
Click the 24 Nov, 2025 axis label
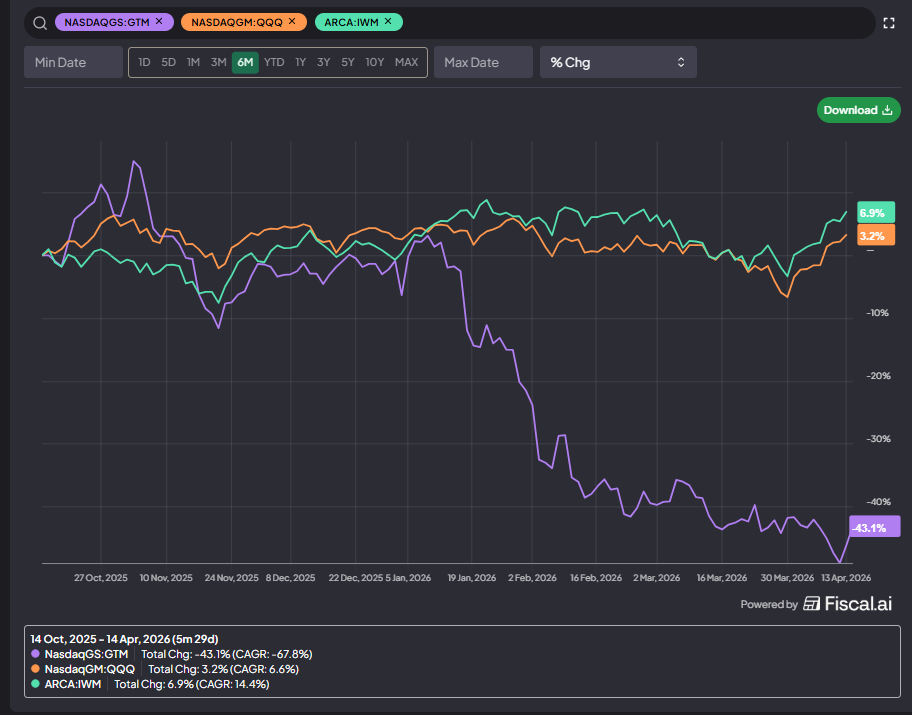(231, 578)
